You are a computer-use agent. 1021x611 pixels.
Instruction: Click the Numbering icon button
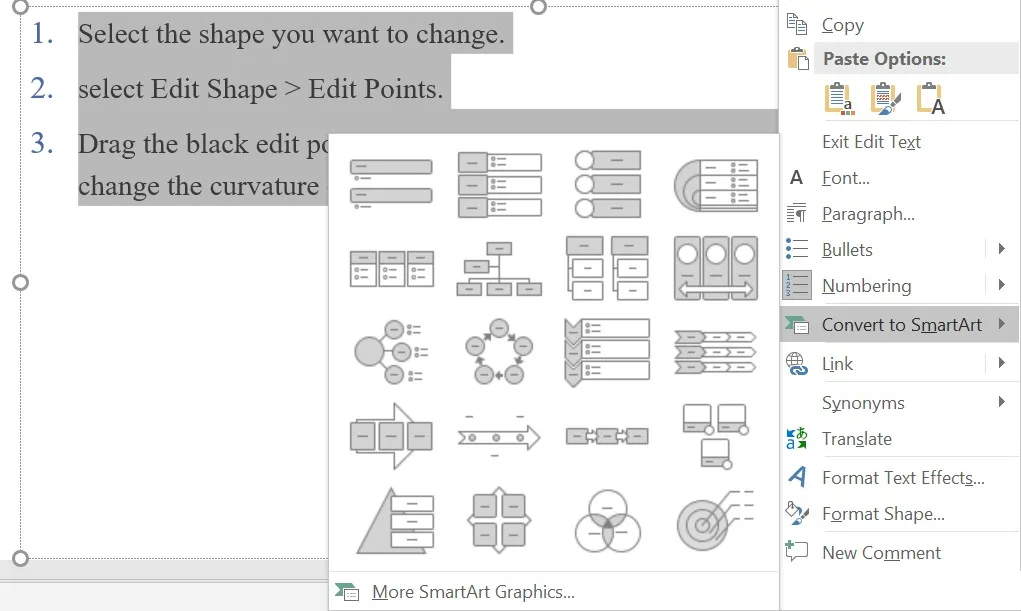(796, 285)
